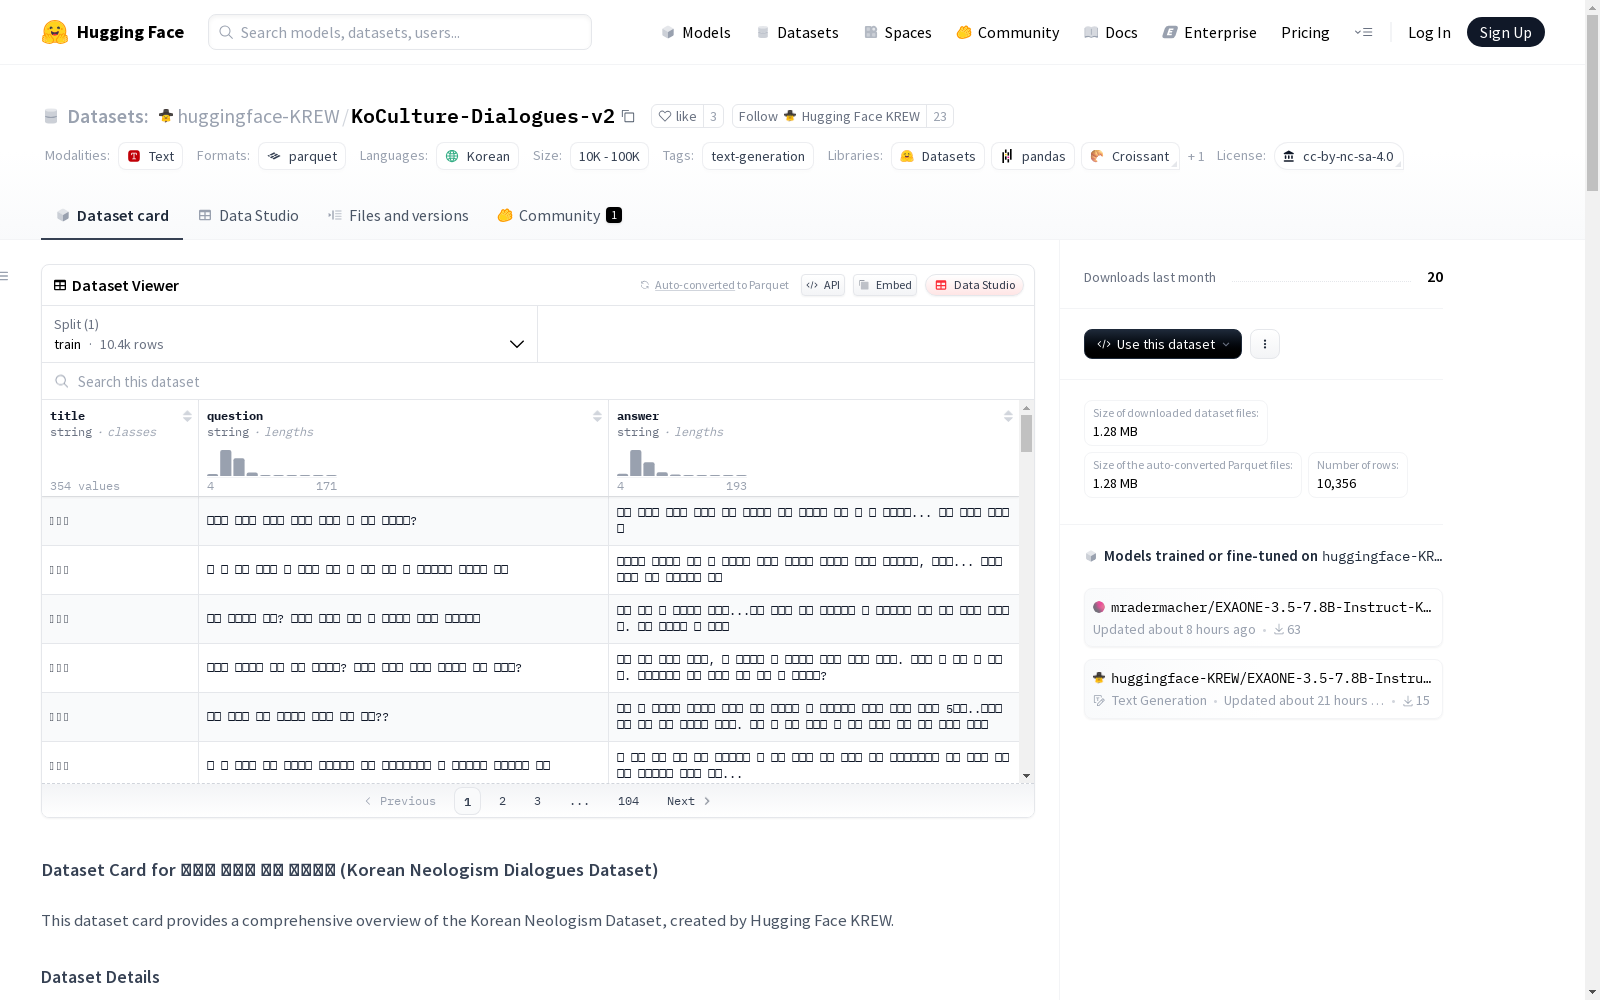Select the parquet format tag
1600x1000 pixels.
[x=302, y=156]
